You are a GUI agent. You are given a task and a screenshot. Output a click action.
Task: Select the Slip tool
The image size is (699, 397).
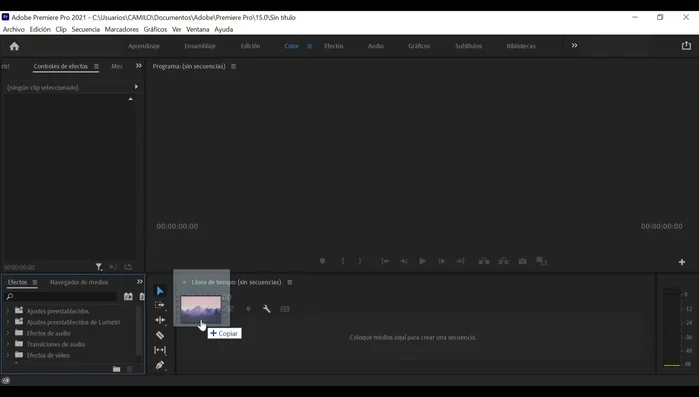(160, 350)
